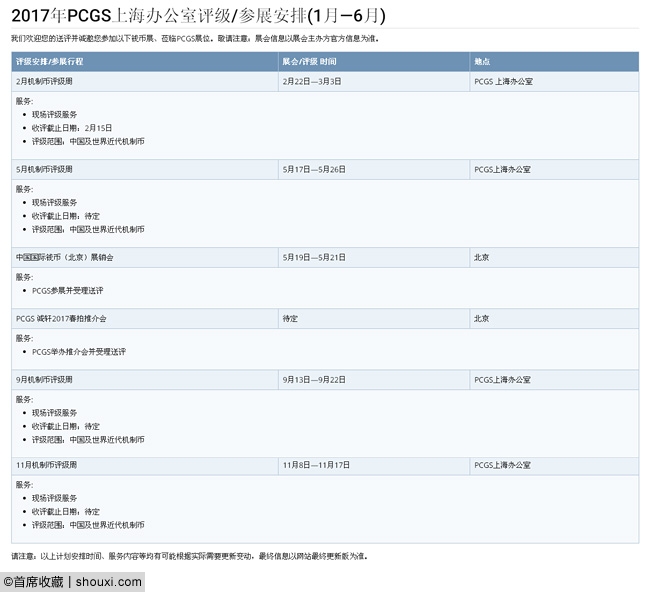Click 评级范围 bullet under 9月机制币评级周
The height and width of the screenshot is (592, 650).
pyautogui.click(x=88, y=439)
